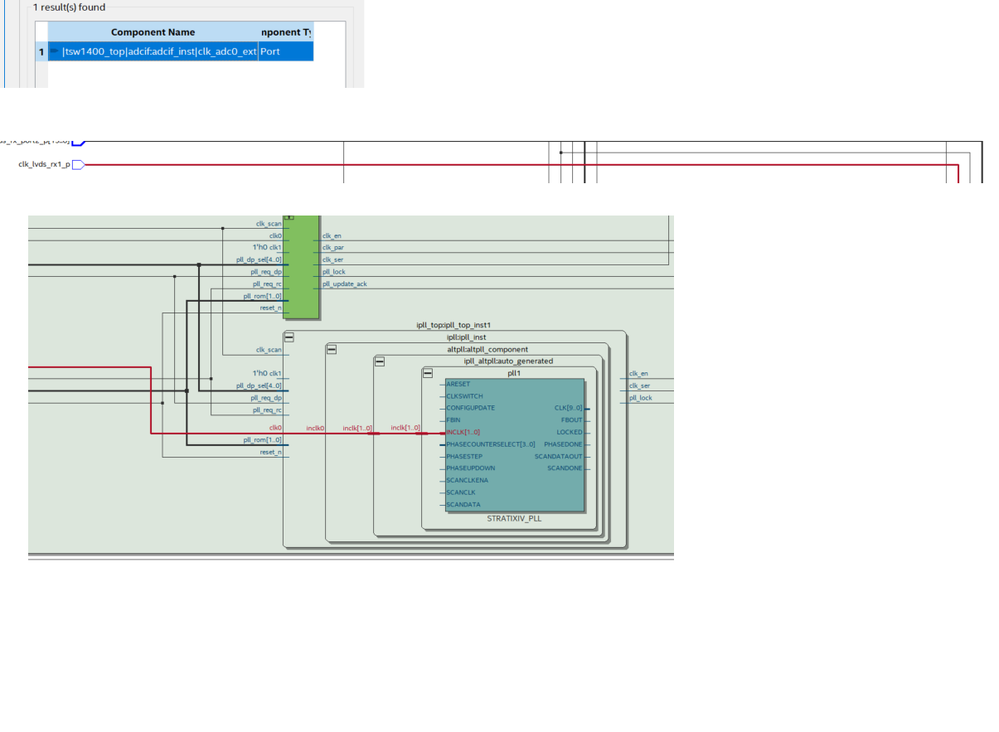Screen dimensions: 999x732
Task: Click the INCLK[1..0] port on the PLL
Action: click(x=463, y=433)
